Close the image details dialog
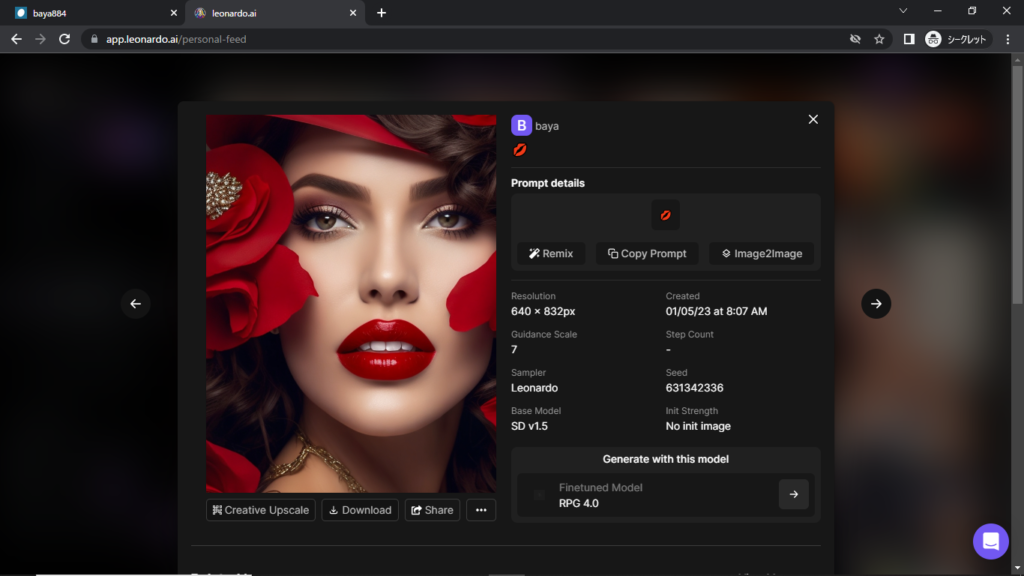This screenshot has width=1024, height=576. click(x=813, y=119)
